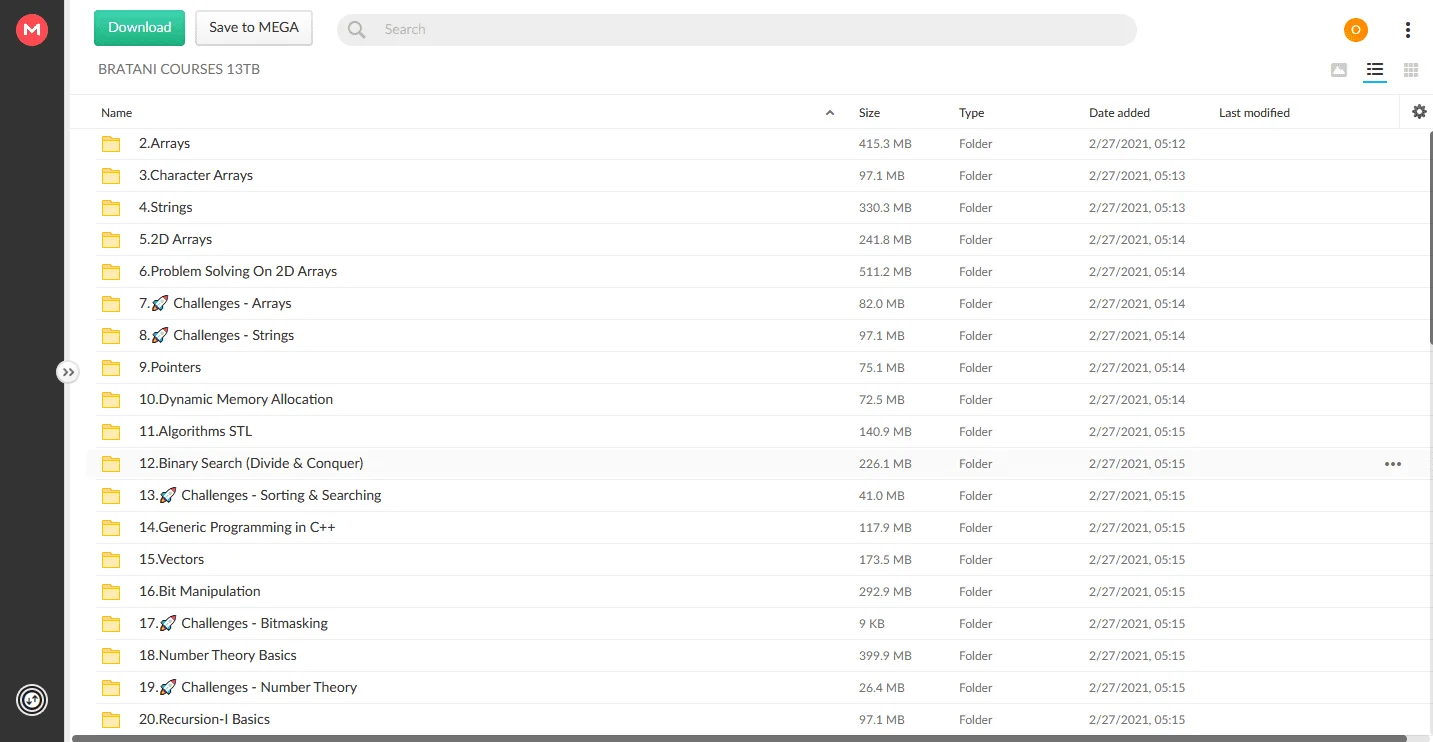Select folder icon of Challenges - Strings
1433x742 pixels.
[x=111, y=336]
